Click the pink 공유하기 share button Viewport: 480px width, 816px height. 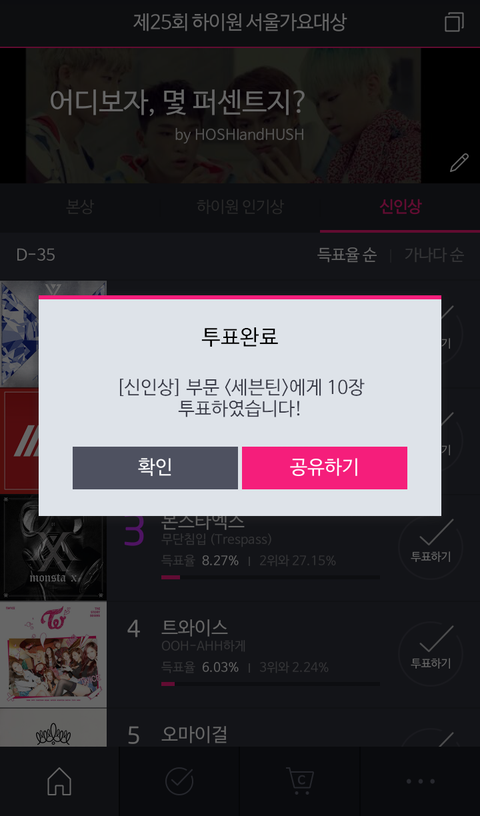pyautogui.click(x=324, y=467)
